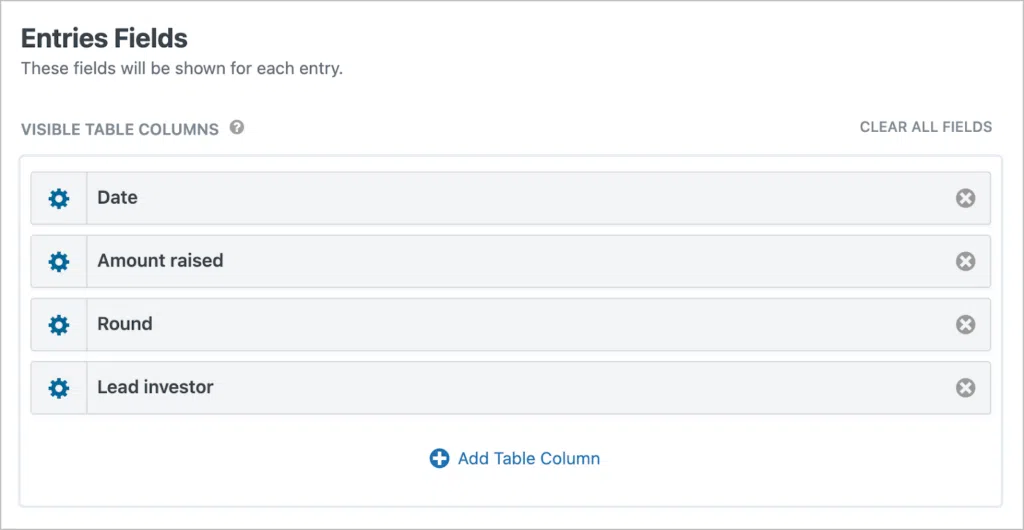Configure the Round column via gear icon
Screen dimensions: 1024x530
tap(59, 324)
